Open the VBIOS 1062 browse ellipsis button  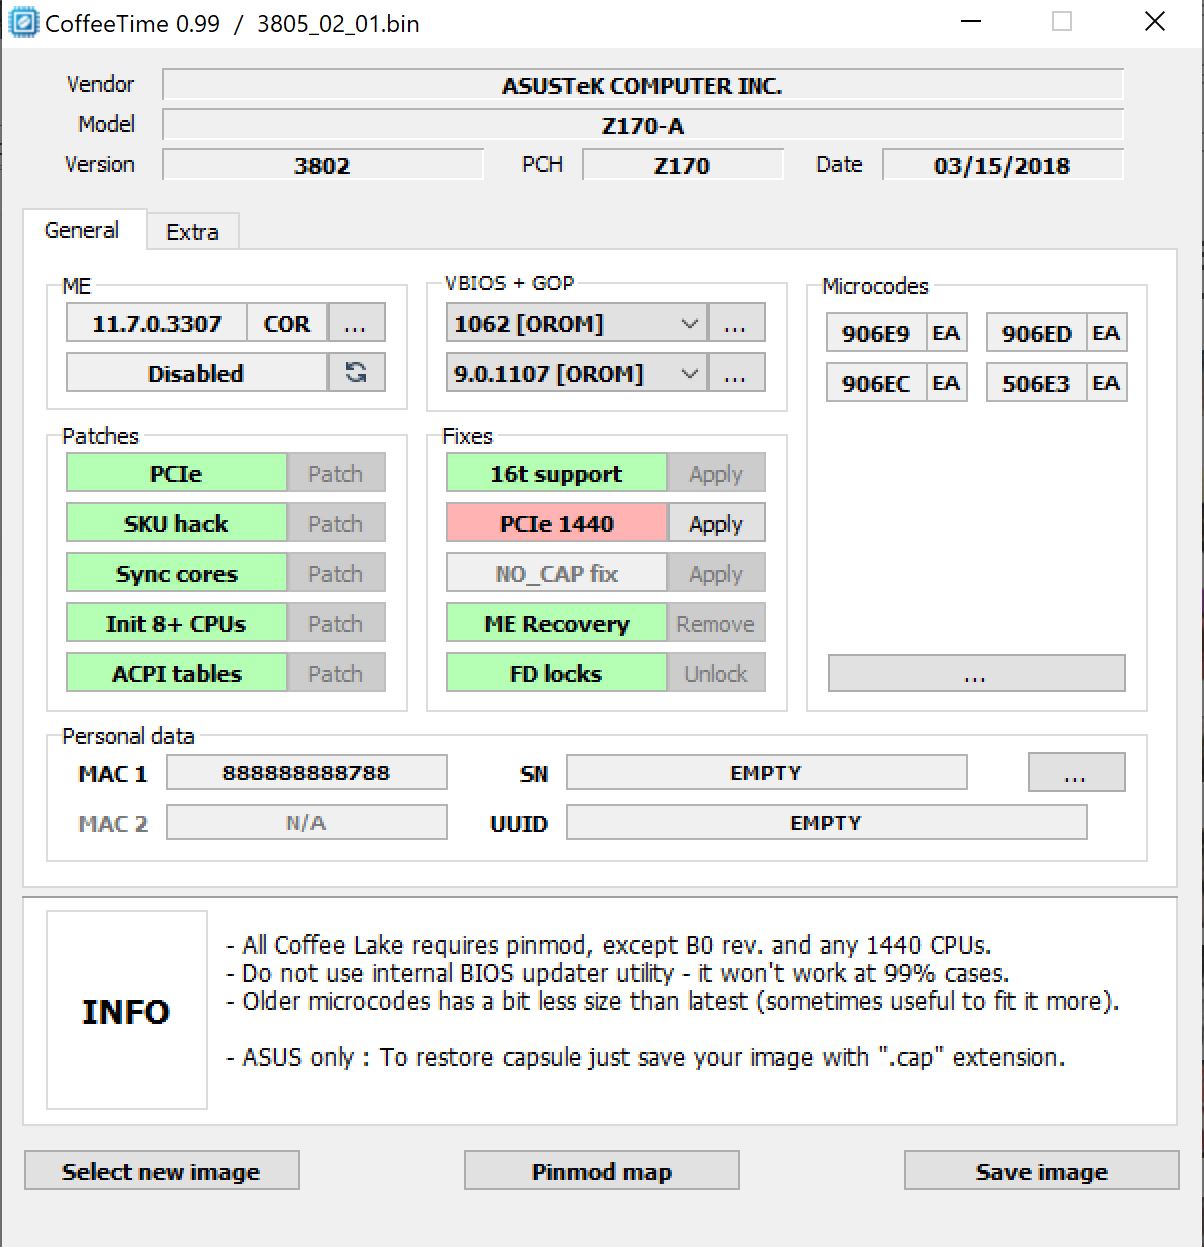click(736, 323)
